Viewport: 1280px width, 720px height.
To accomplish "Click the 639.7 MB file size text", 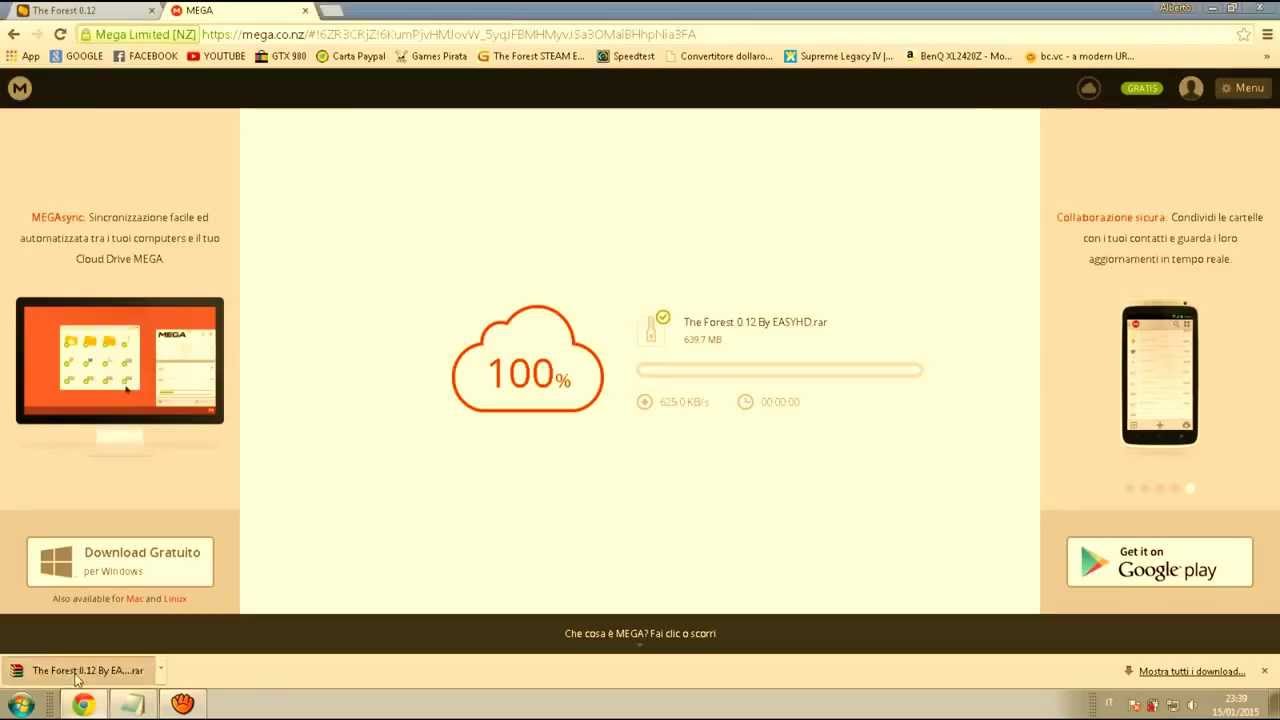I will coord(702,340).
